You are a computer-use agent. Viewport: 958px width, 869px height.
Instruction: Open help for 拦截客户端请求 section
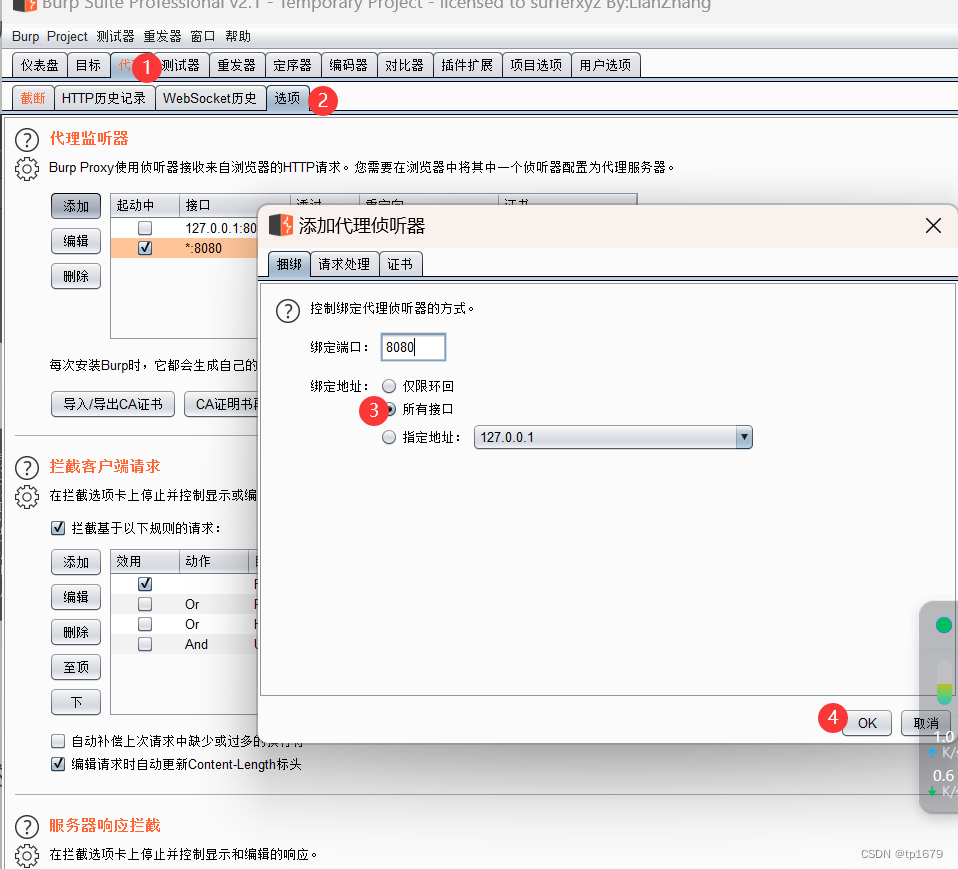(27, 468)
